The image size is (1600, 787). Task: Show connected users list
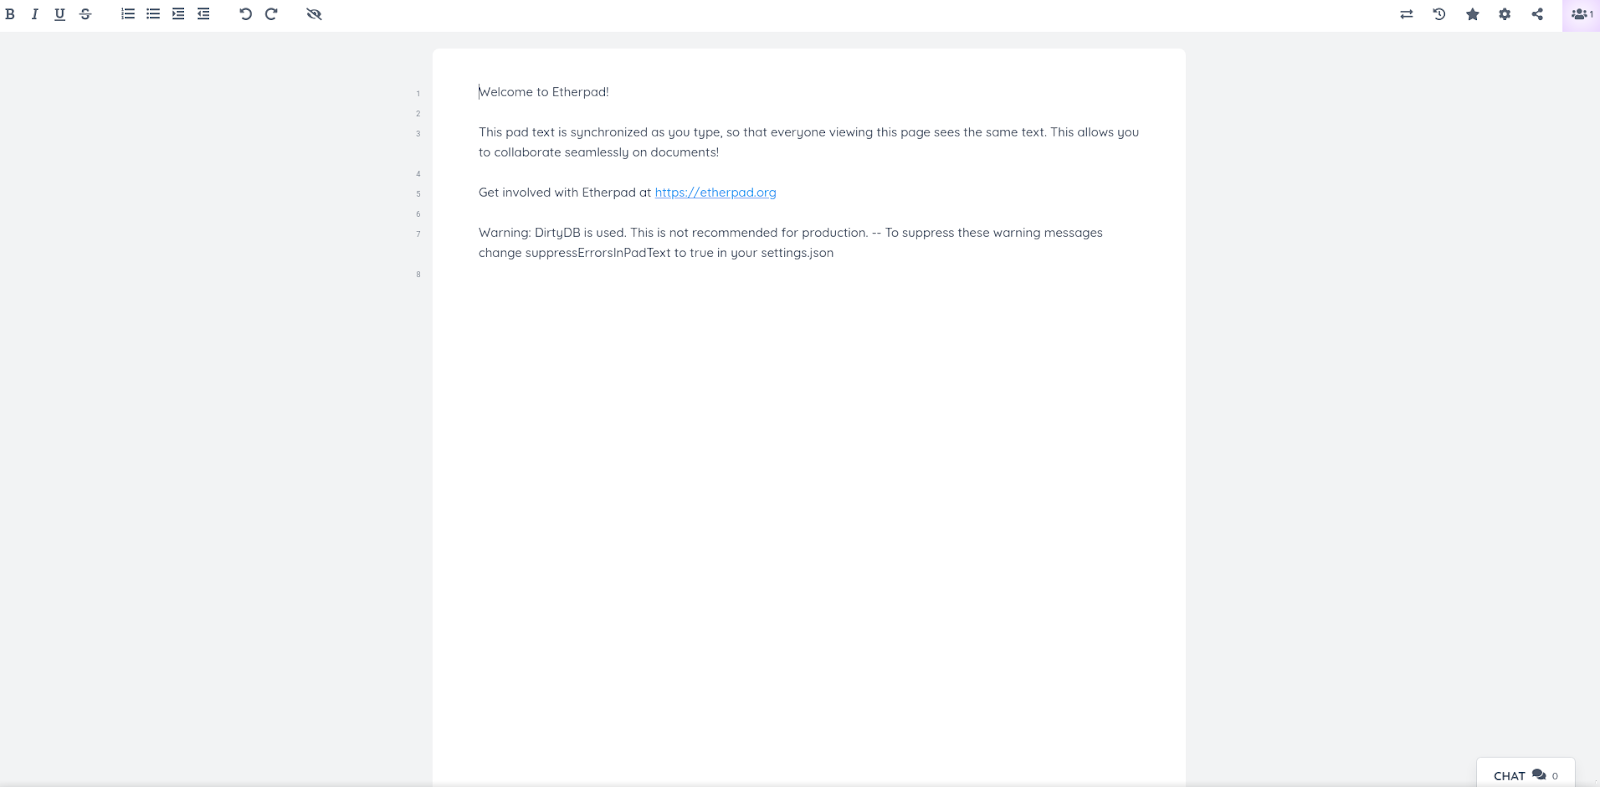pyautogui.click(x=1581, y=14)
